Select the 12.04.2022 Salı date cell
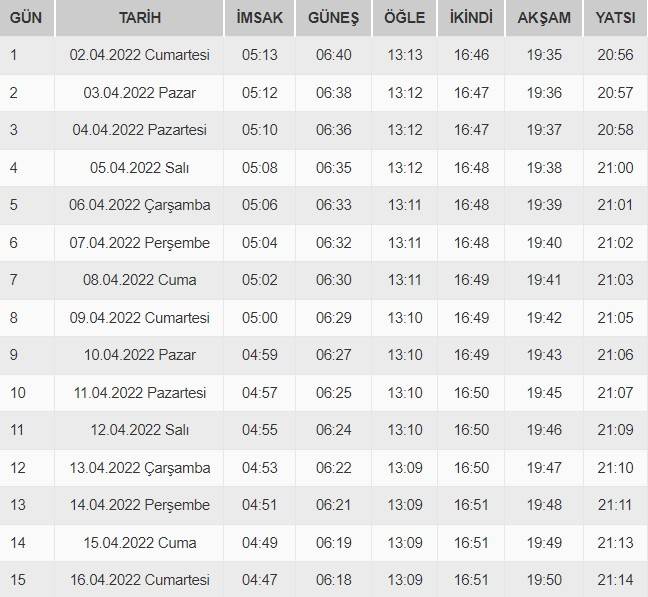The width and height of the screenshot is (648, 597). (x=140, y=430)
